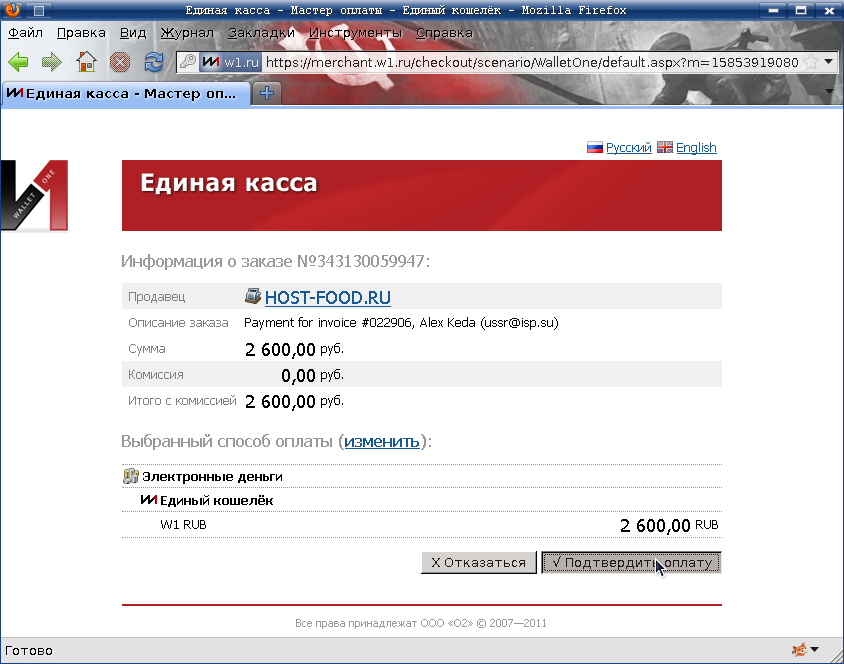Reload the page with the blue arrows
The height and width of the screenshot is (664, 844).
[153, 62]
